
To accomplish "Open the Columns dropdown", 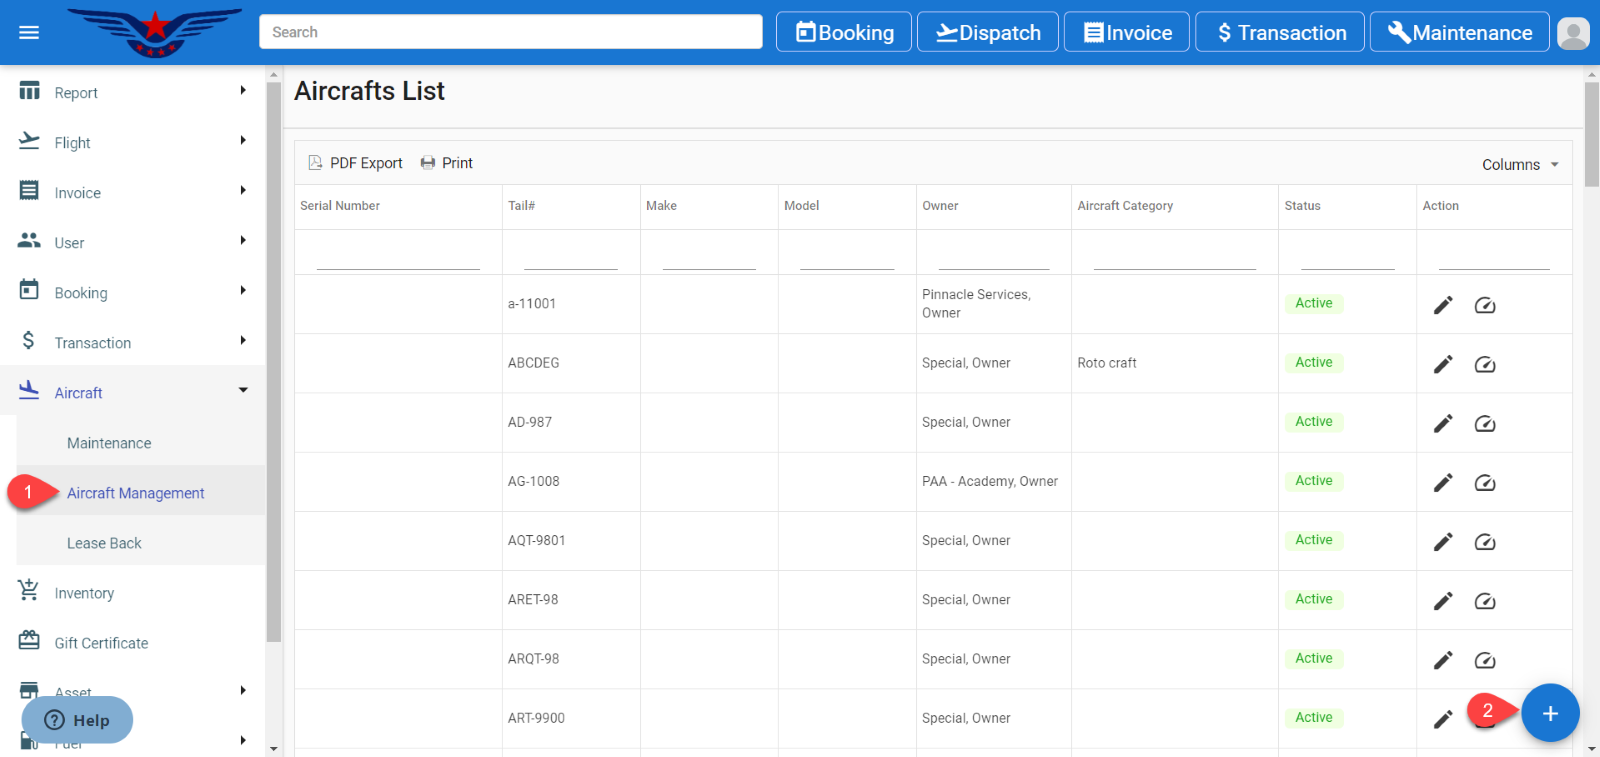I will (1520, 165).
